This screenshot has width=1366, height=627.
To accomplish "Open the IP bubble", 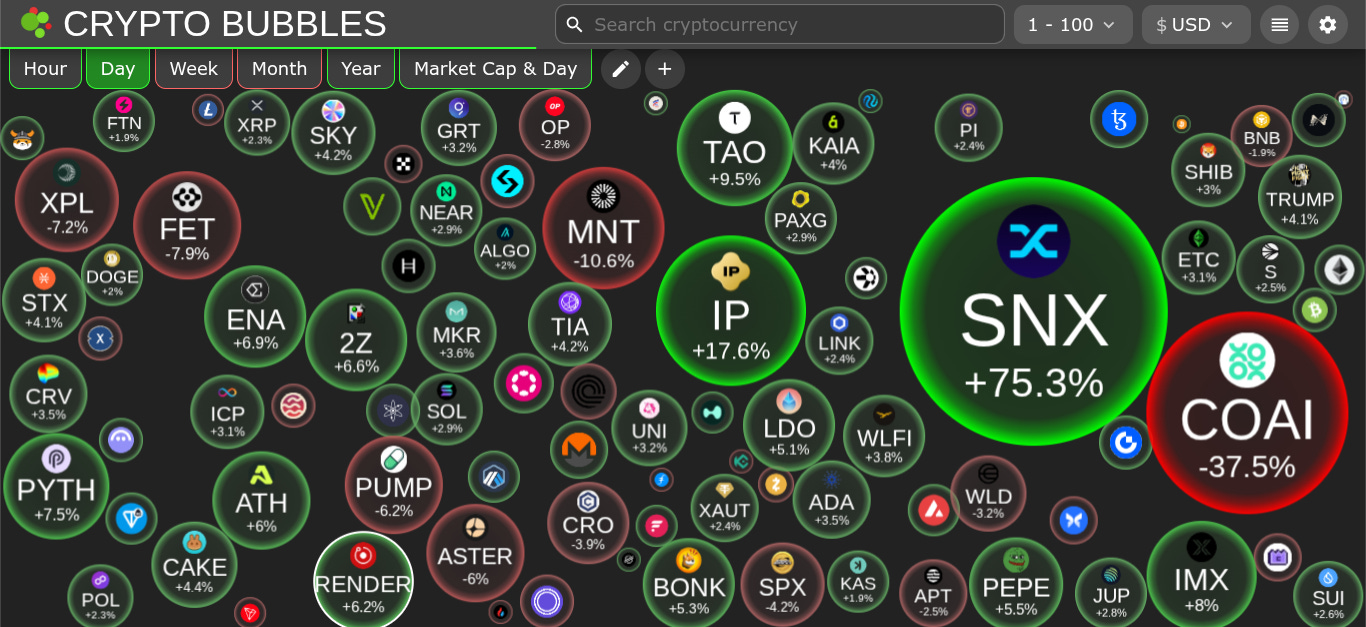I will 731,310.
